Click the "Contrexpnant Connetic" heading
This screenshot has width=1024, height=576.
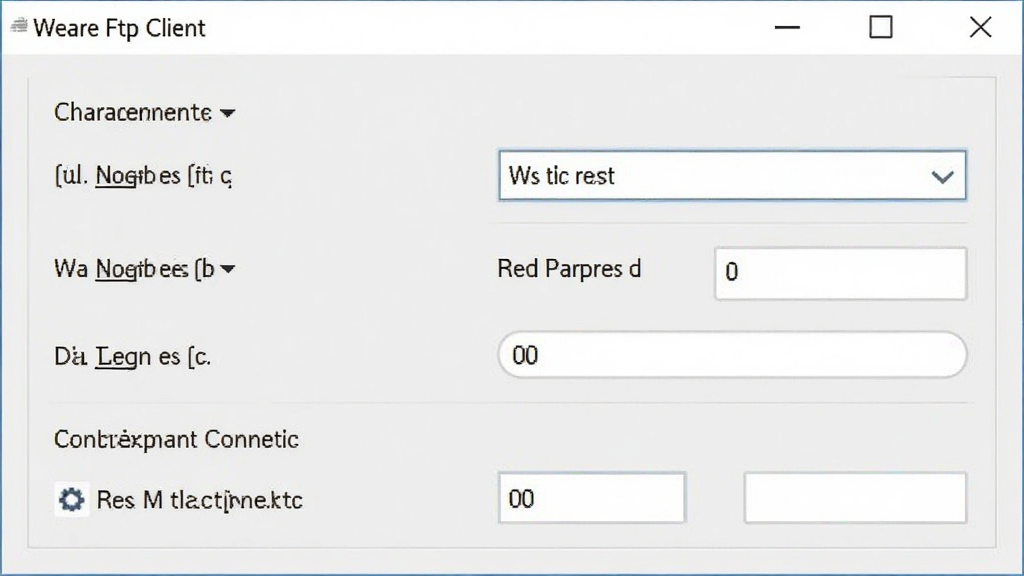pos(176,440)
